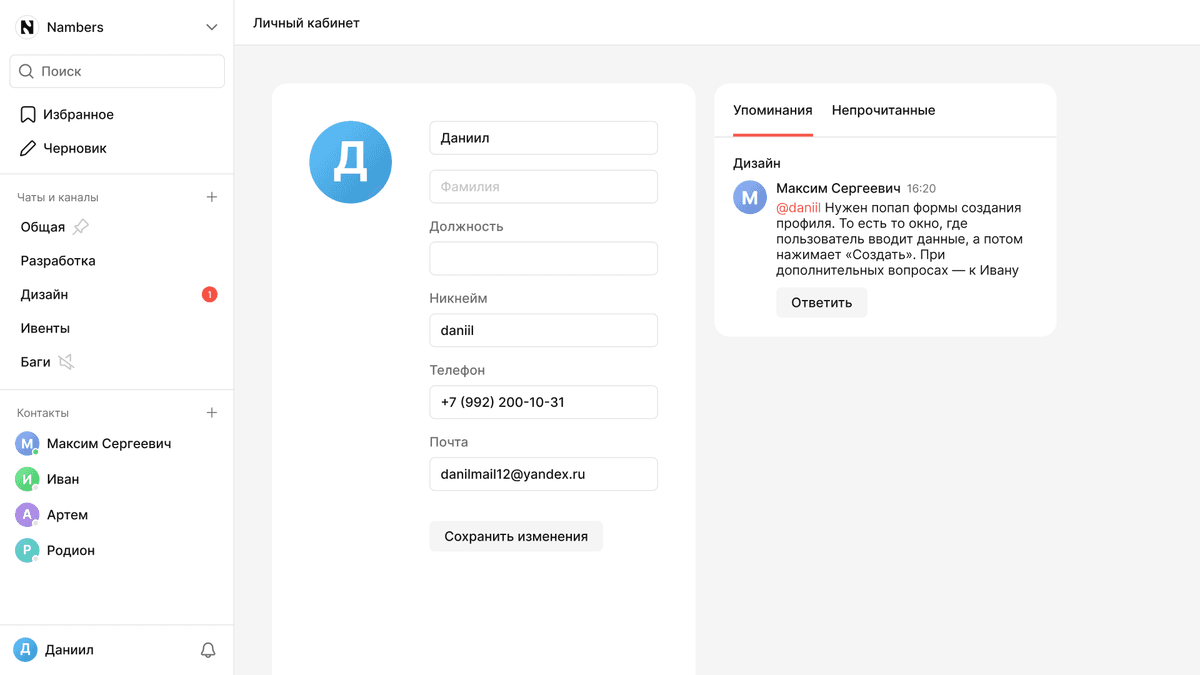Add new chat or channel plus icon
The height and width of the screenshot is (675, 1200).
[211, 197]
